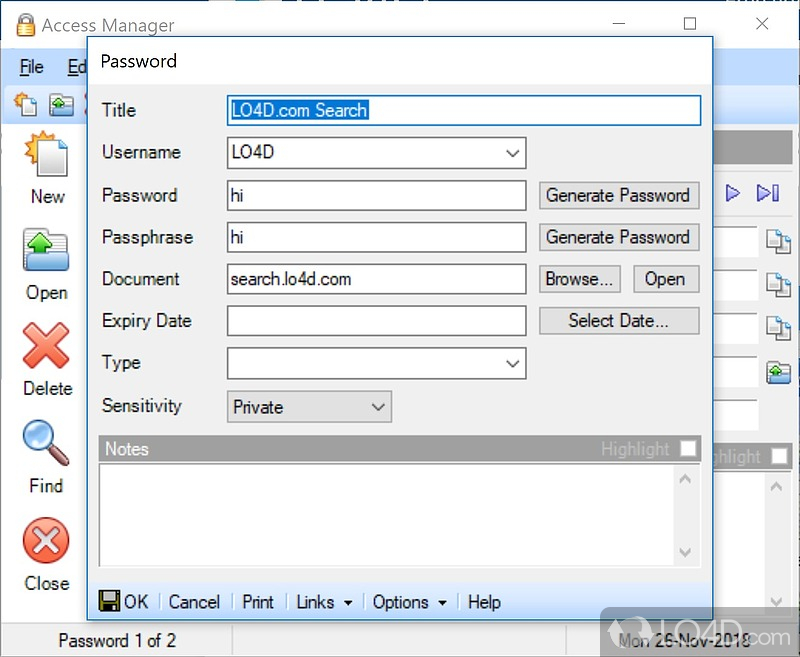The width and height of the screenshot is (800, 657).
Task: Click the Passphrase input field
Action: click(x=377, y=237)
